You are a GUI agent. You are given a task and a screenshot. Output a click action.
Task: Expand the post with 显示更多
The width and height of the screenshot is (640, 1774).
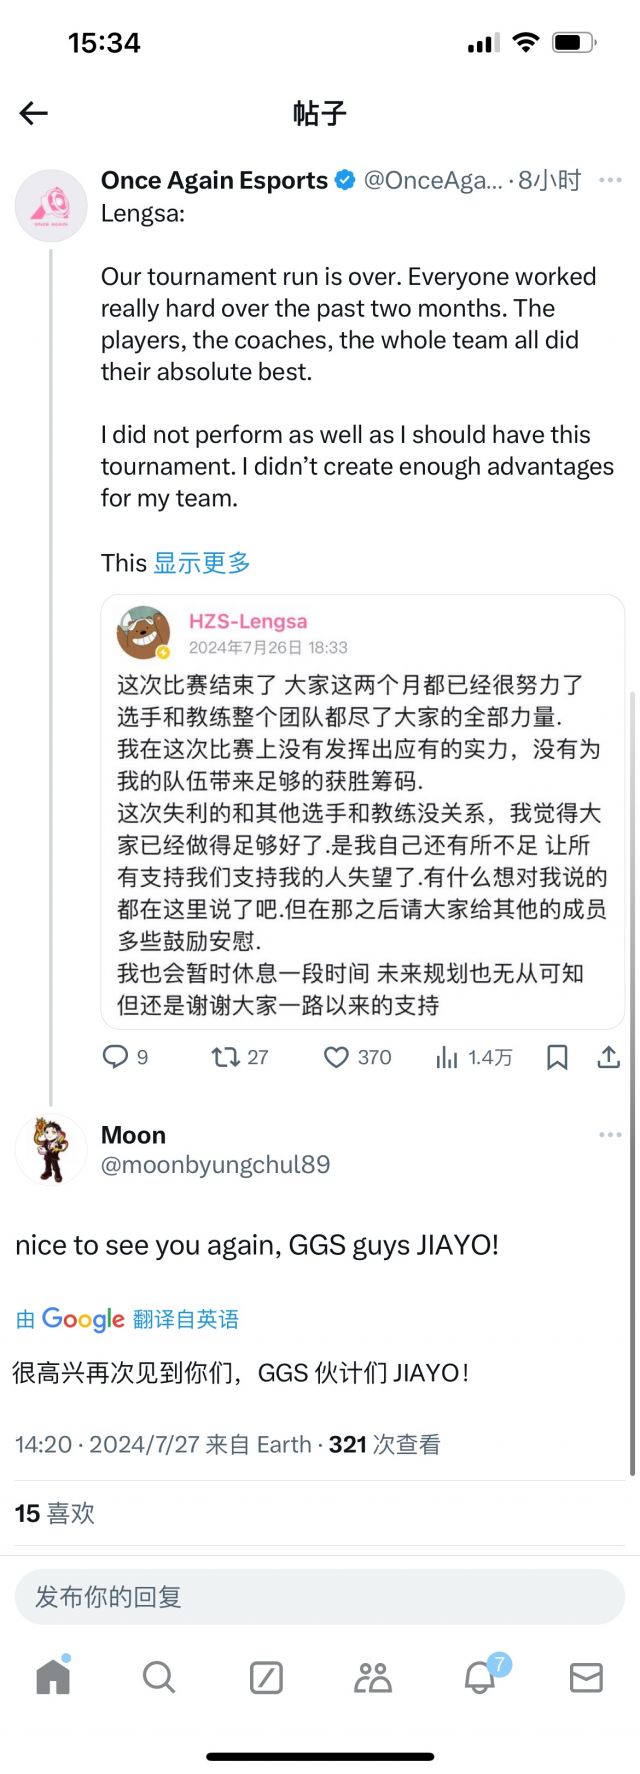202,562
